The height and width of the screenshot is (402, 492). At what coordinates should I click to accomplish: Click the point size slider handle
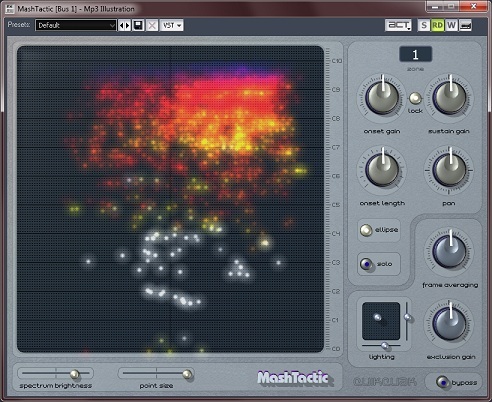click(x=187, y=374)
